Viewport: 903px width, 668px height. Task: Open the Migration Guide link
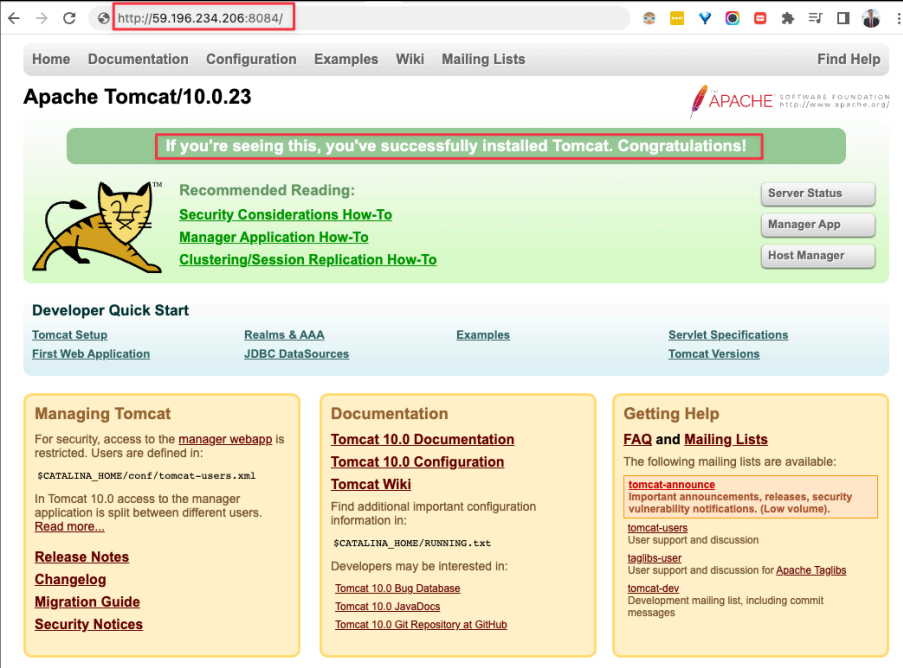(x=87, y=602)
